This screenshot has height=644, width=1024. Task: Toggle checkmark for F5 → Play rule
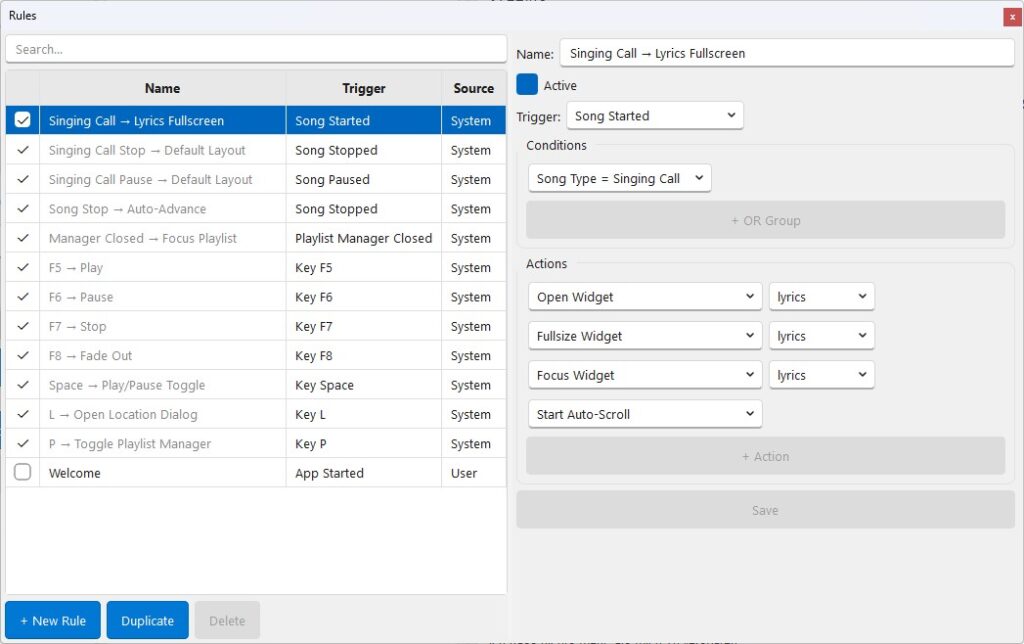pyautogui.click(x=23, y=268)
